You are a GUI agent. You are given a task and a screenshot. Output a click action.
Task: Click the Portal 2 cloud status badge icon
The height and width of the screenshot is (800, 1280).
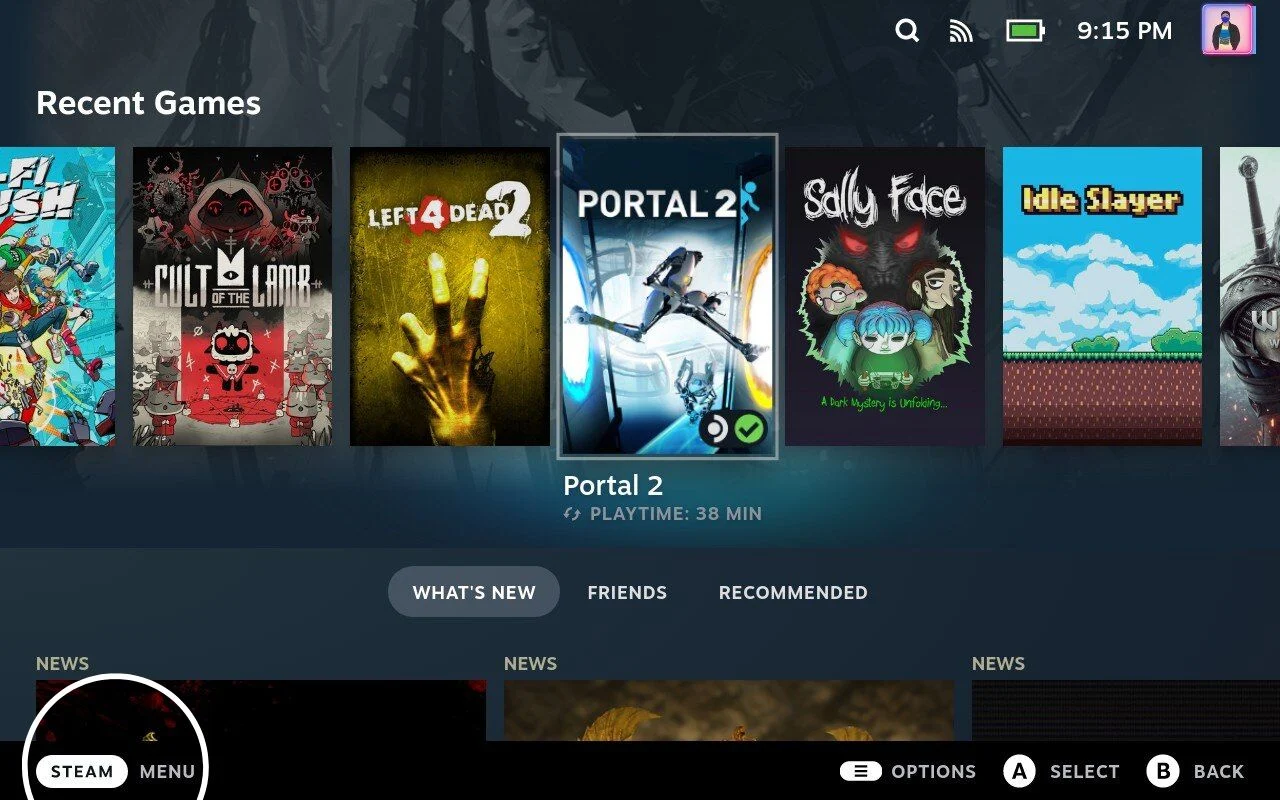click(x=716, y=429)
